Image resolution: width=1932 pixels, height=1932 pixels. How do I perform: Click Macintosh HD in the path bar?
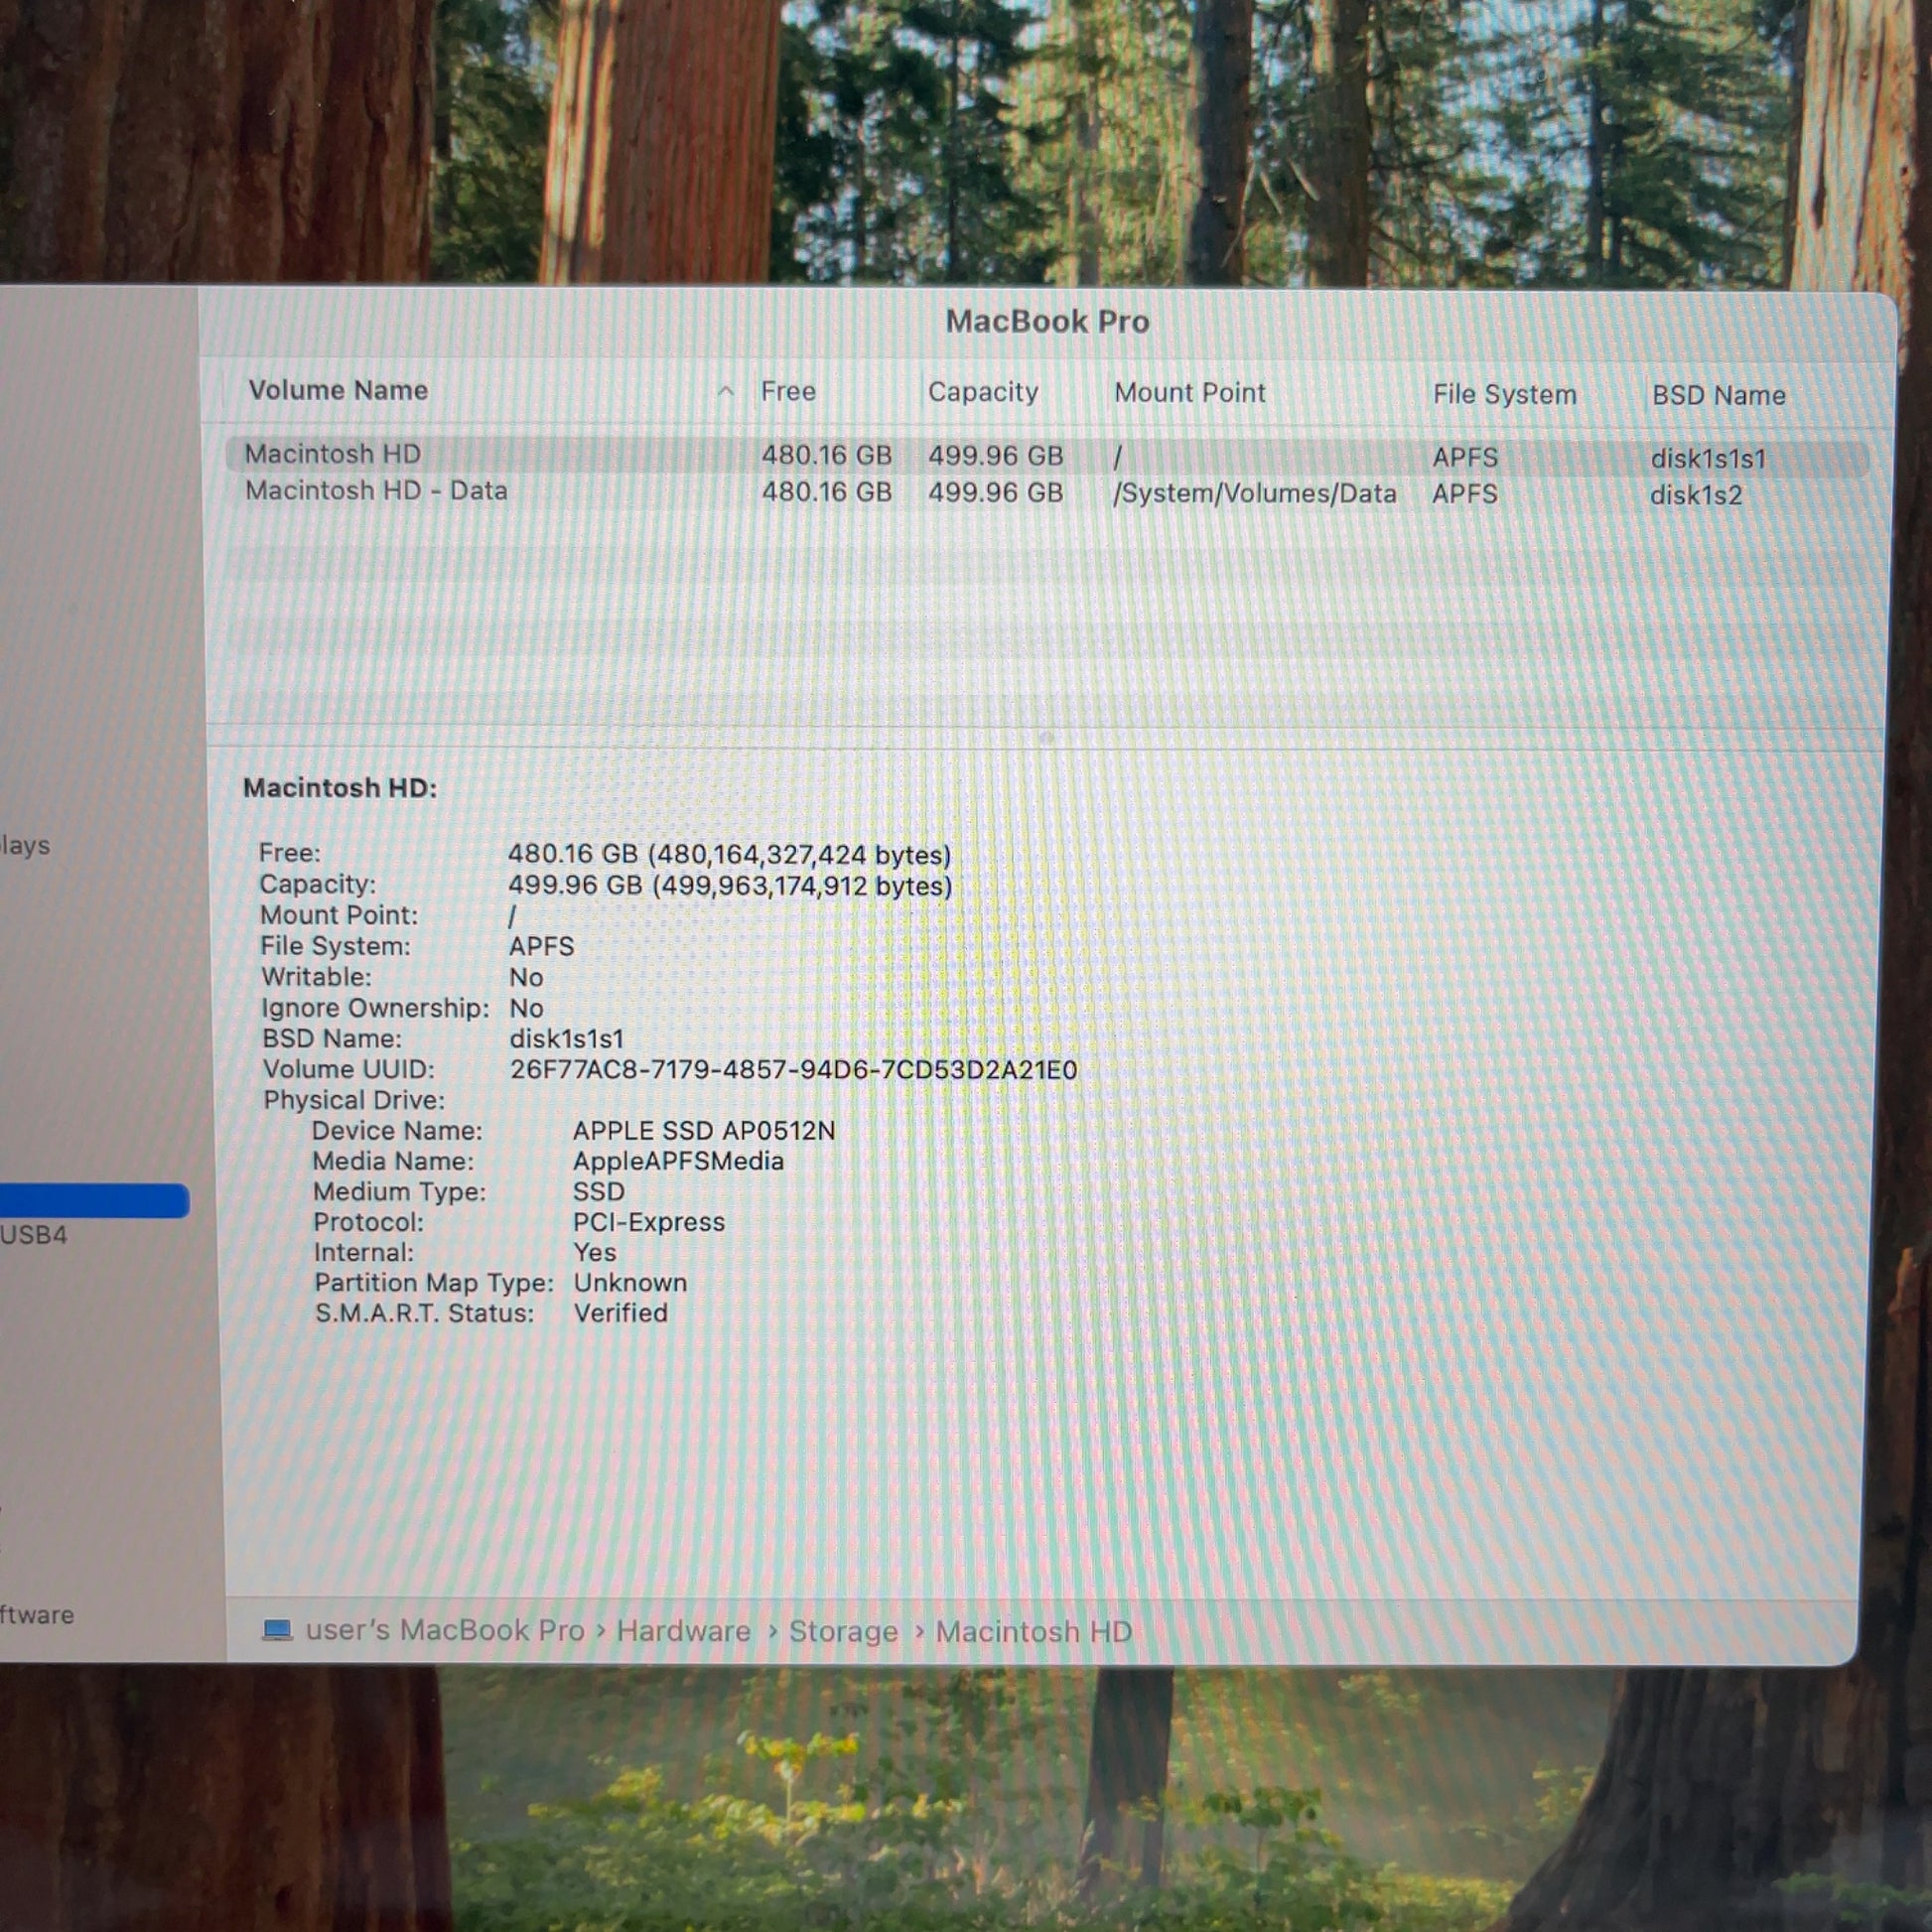[1033, 1632]
